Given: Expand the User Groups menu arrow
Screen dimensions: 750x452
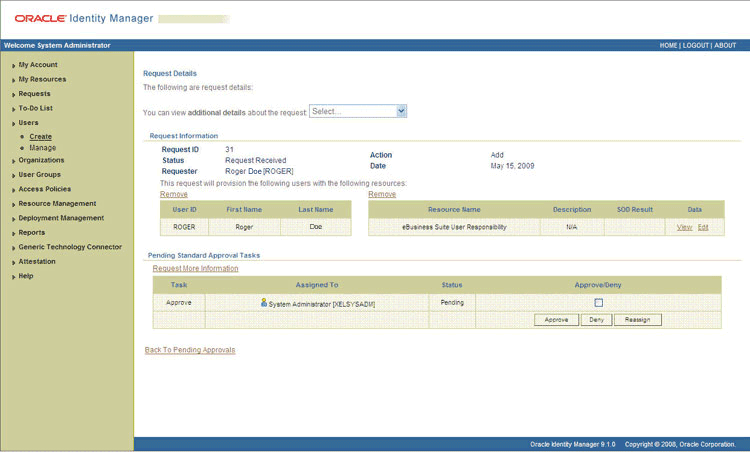Looking at the screenshot, I should (13, 176).
